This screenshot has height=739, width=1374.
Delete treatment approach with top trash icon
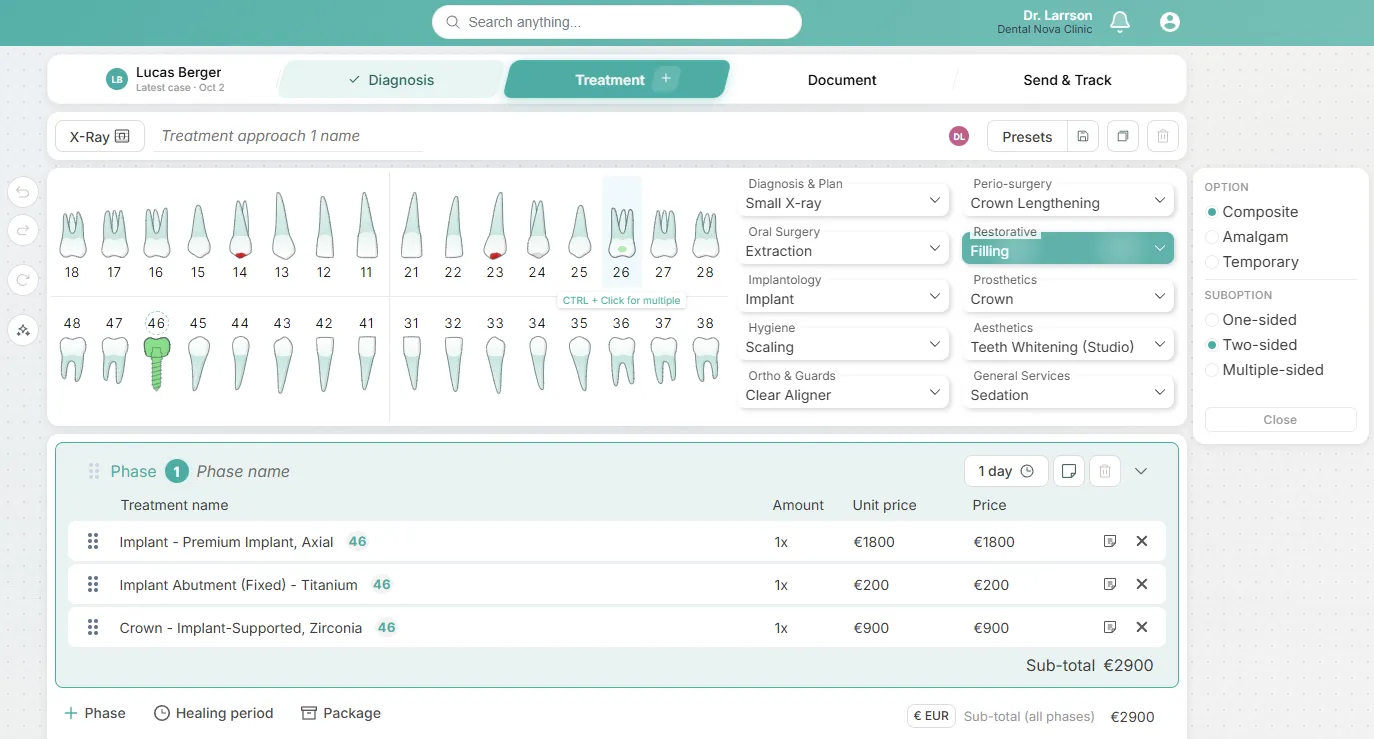[1162, 136]
